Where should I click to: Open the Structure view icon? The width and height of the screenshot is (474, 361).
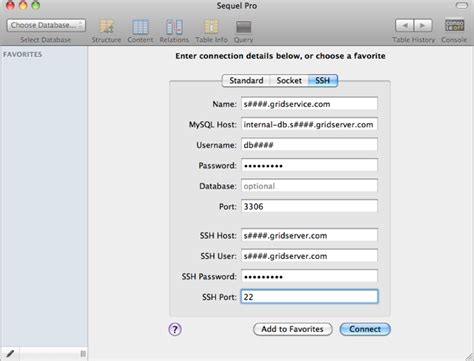tap(107, 27)
